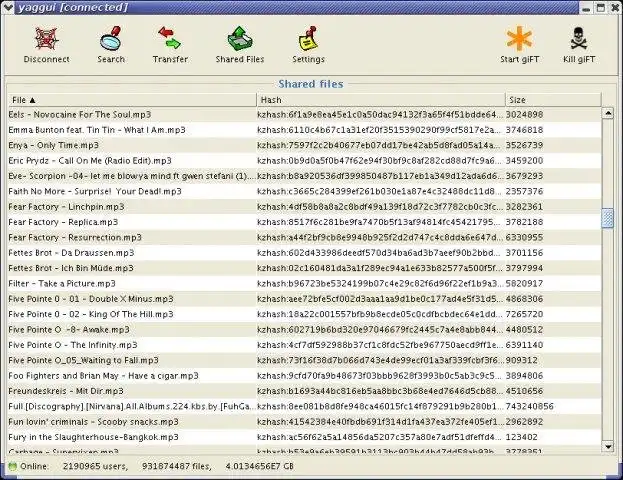Click the scrollbar up arrow
623x480 pixels.
[x=608, y=113]
